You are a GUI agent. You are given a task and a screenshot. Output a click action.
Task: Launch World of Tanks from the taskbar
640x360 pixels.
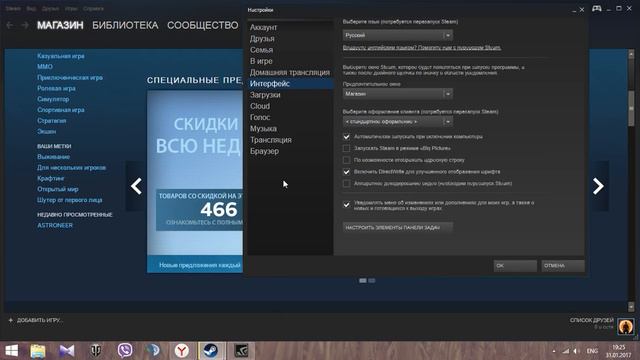(96, 351)
